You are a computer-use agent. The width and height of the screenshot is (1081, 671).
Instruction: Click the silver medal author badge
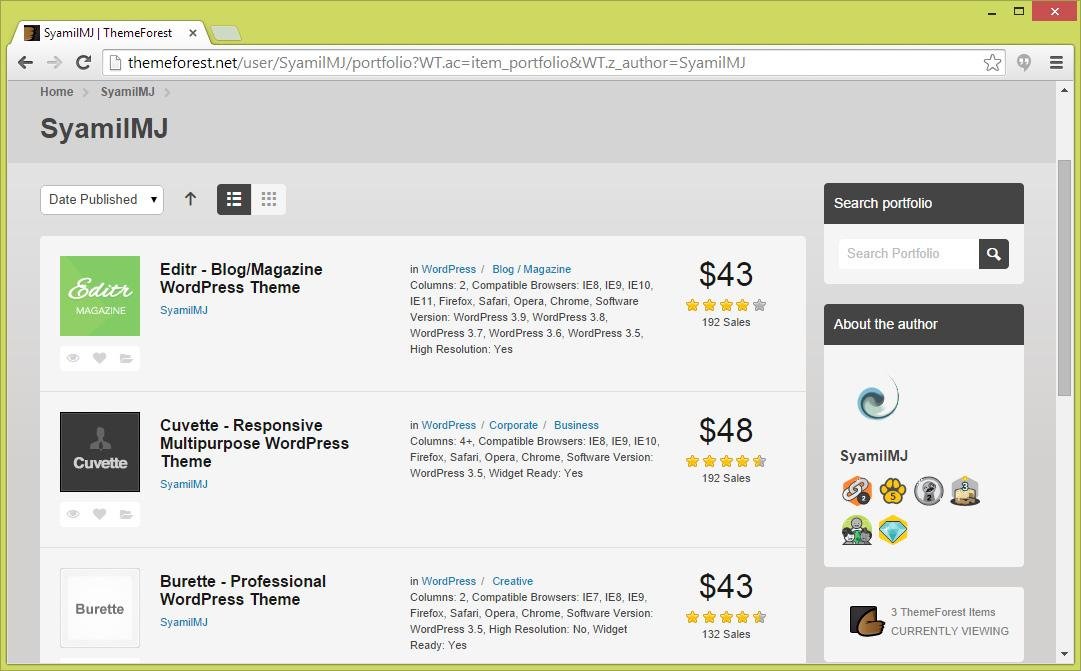929,491
